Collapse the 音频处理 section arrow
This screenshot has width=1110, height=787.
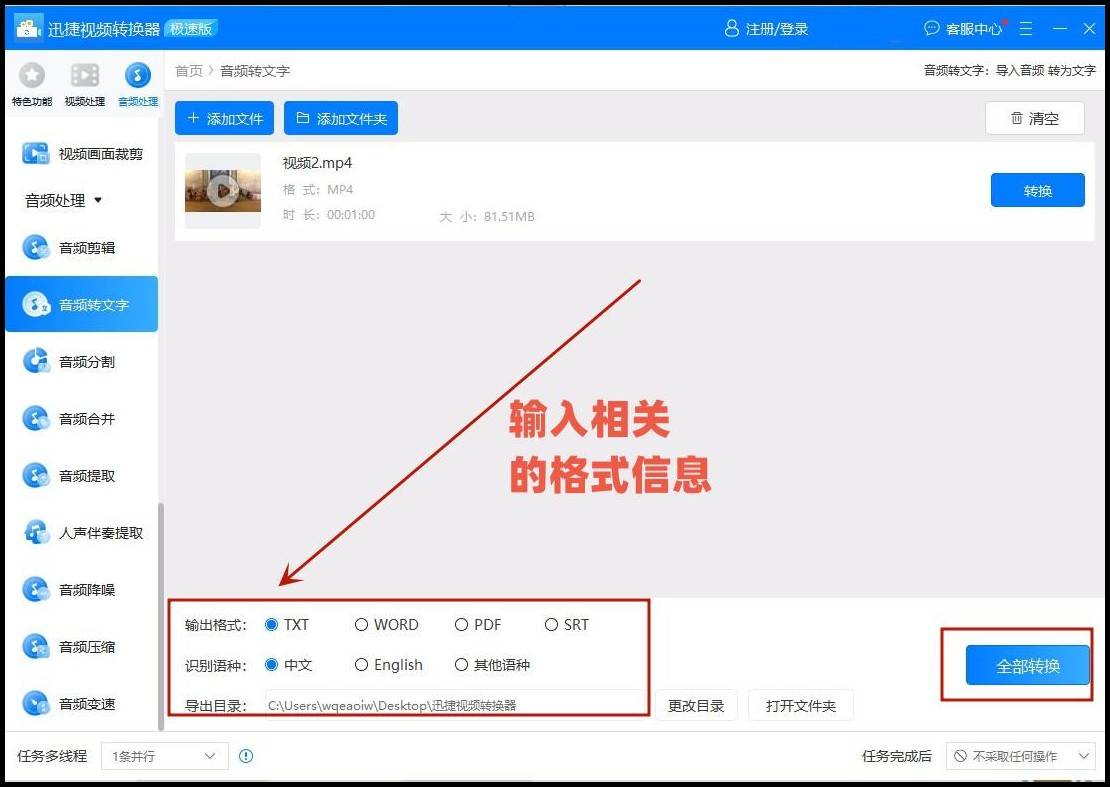pos(98,200)
